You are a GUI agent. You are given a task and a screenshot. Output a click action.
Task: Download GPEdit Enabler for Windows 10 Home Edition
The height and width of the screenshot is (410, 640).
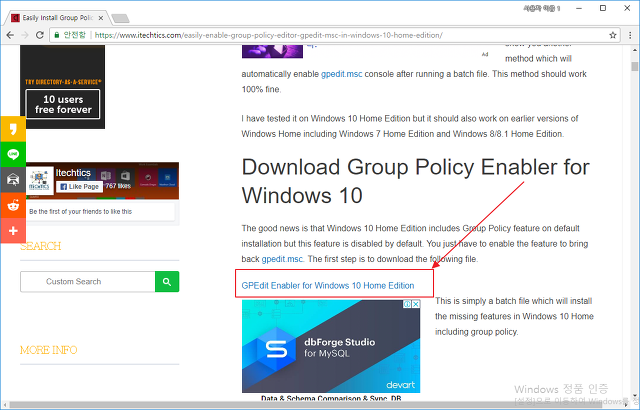pyautogui.click(x=328, y=286)
